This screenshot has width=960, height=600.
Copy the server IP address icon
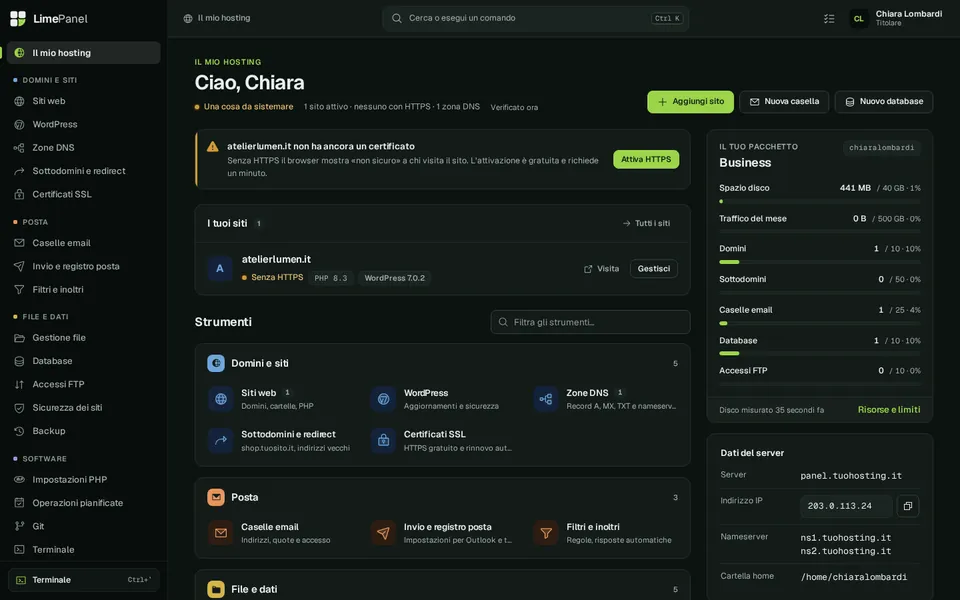907,506
